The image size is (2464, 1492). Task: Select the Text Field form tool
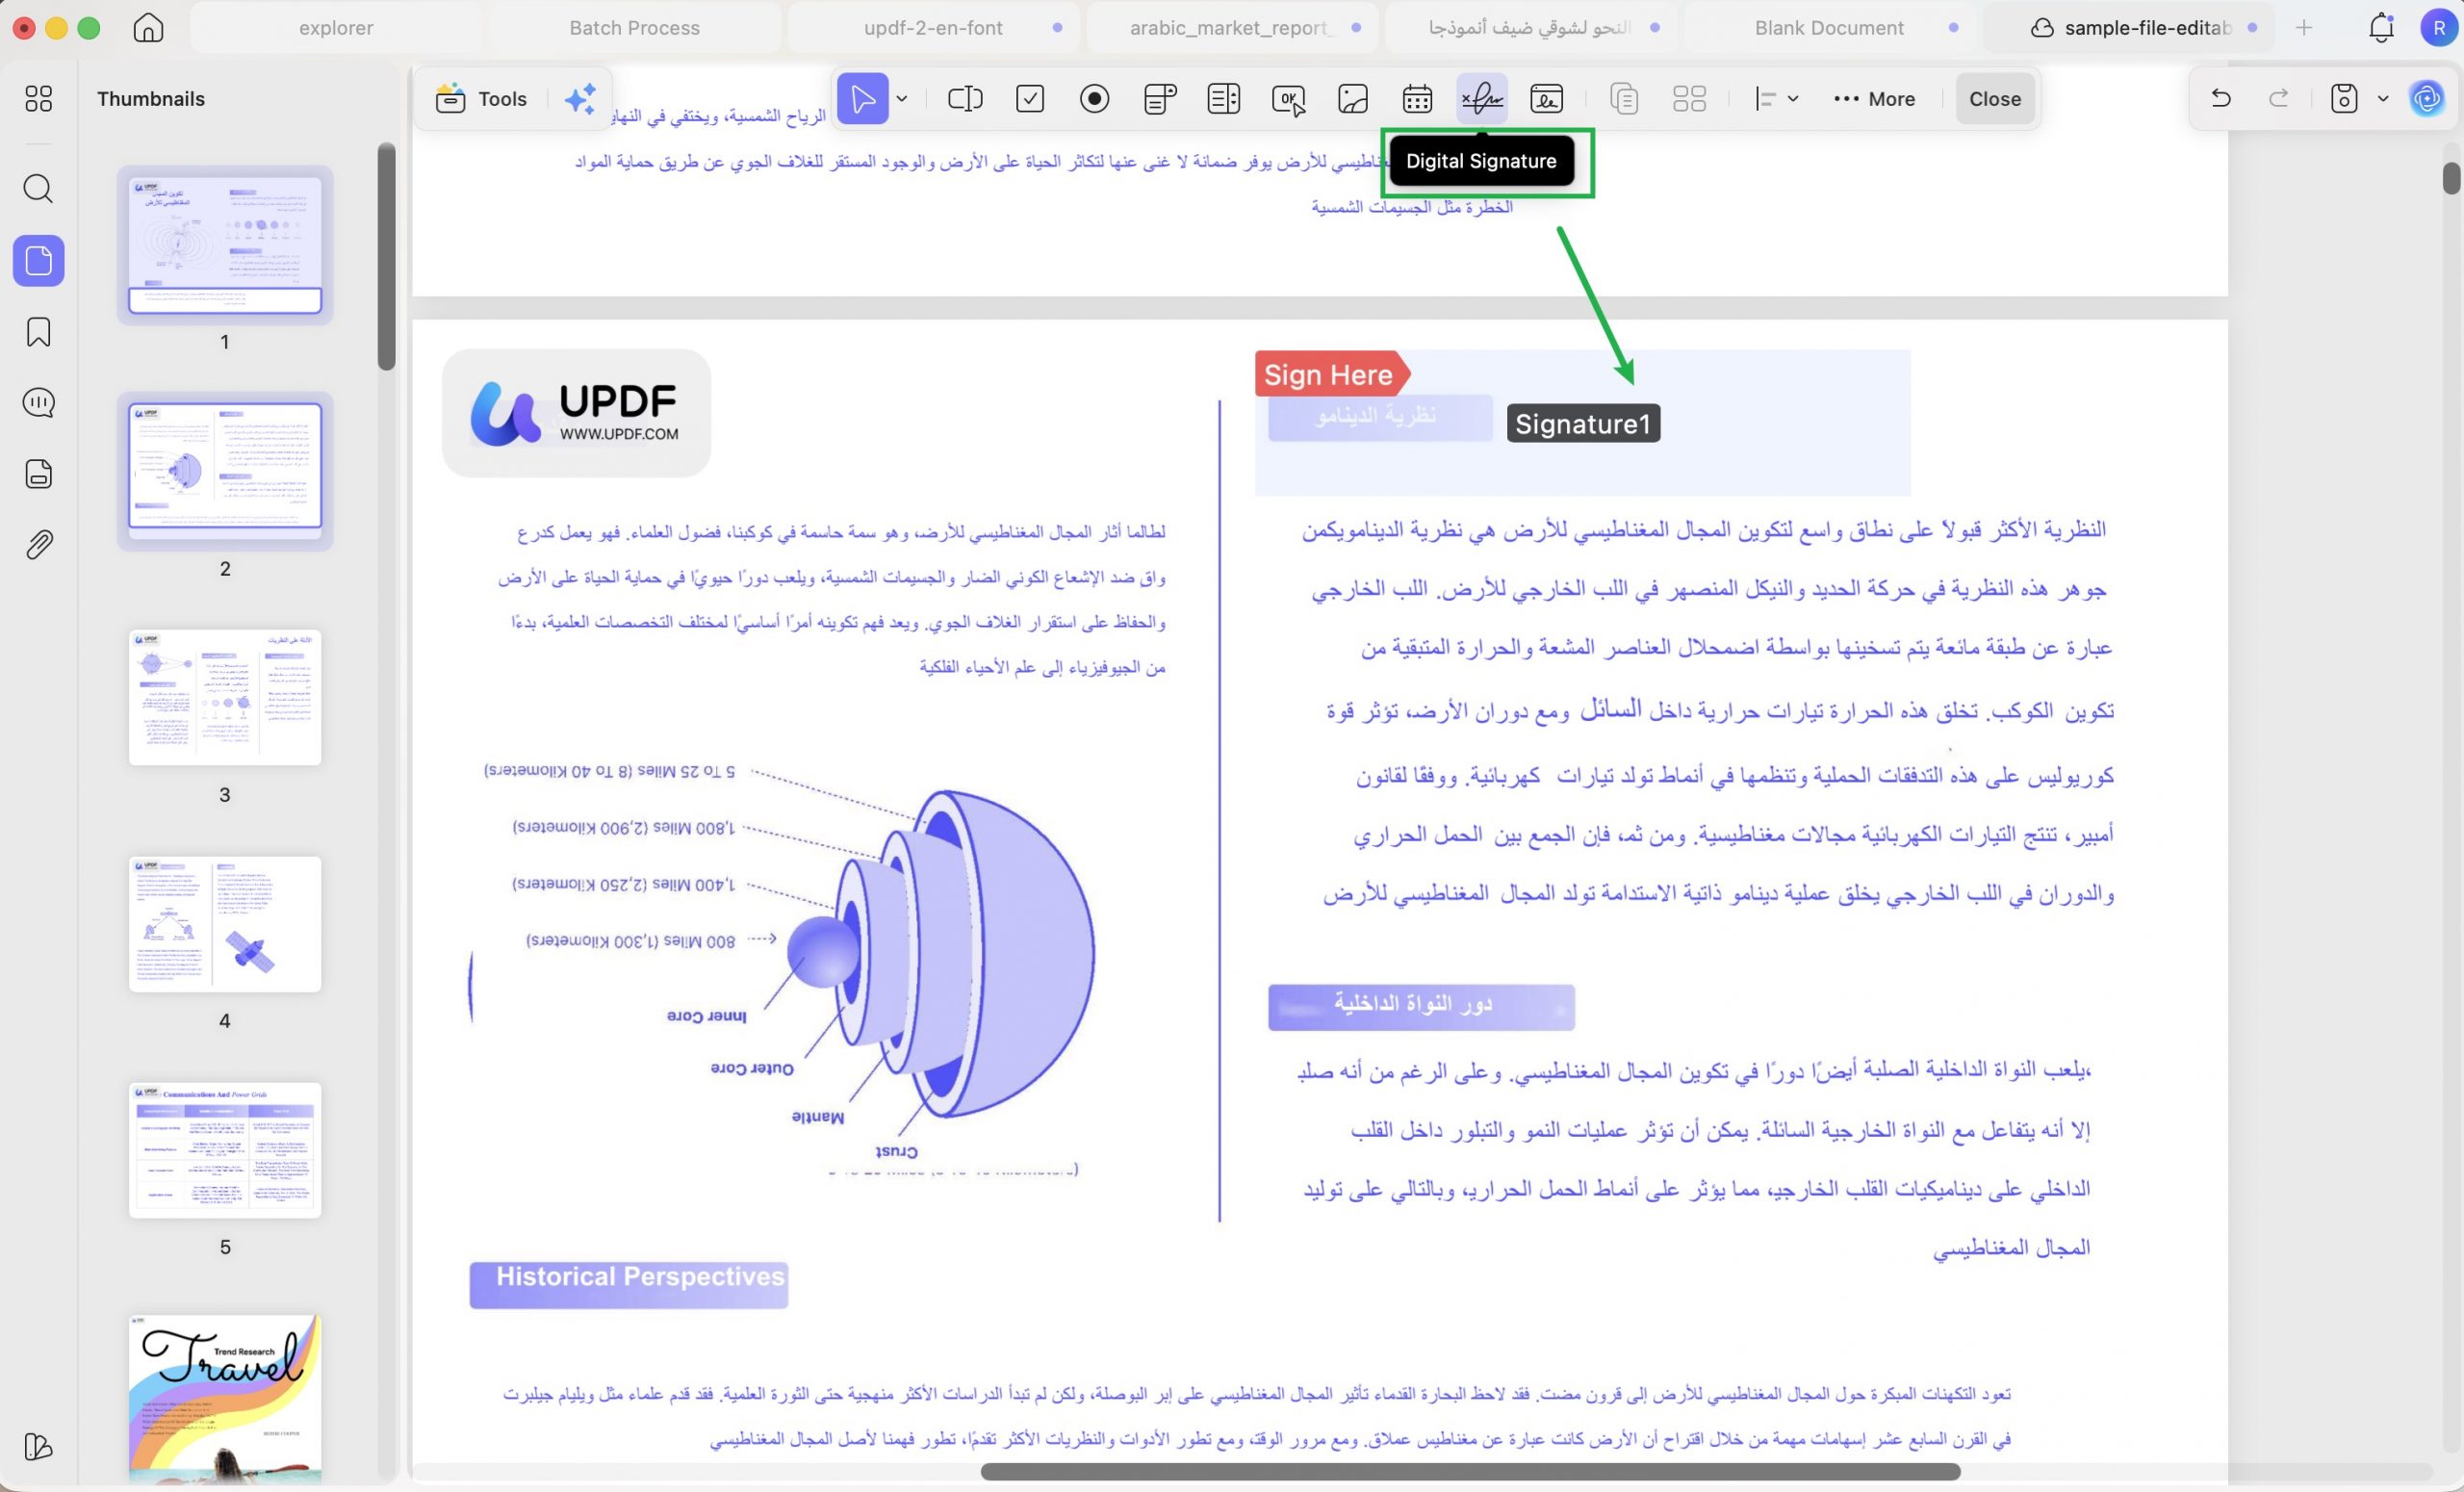pyautogui.click(x=965, y=99)
